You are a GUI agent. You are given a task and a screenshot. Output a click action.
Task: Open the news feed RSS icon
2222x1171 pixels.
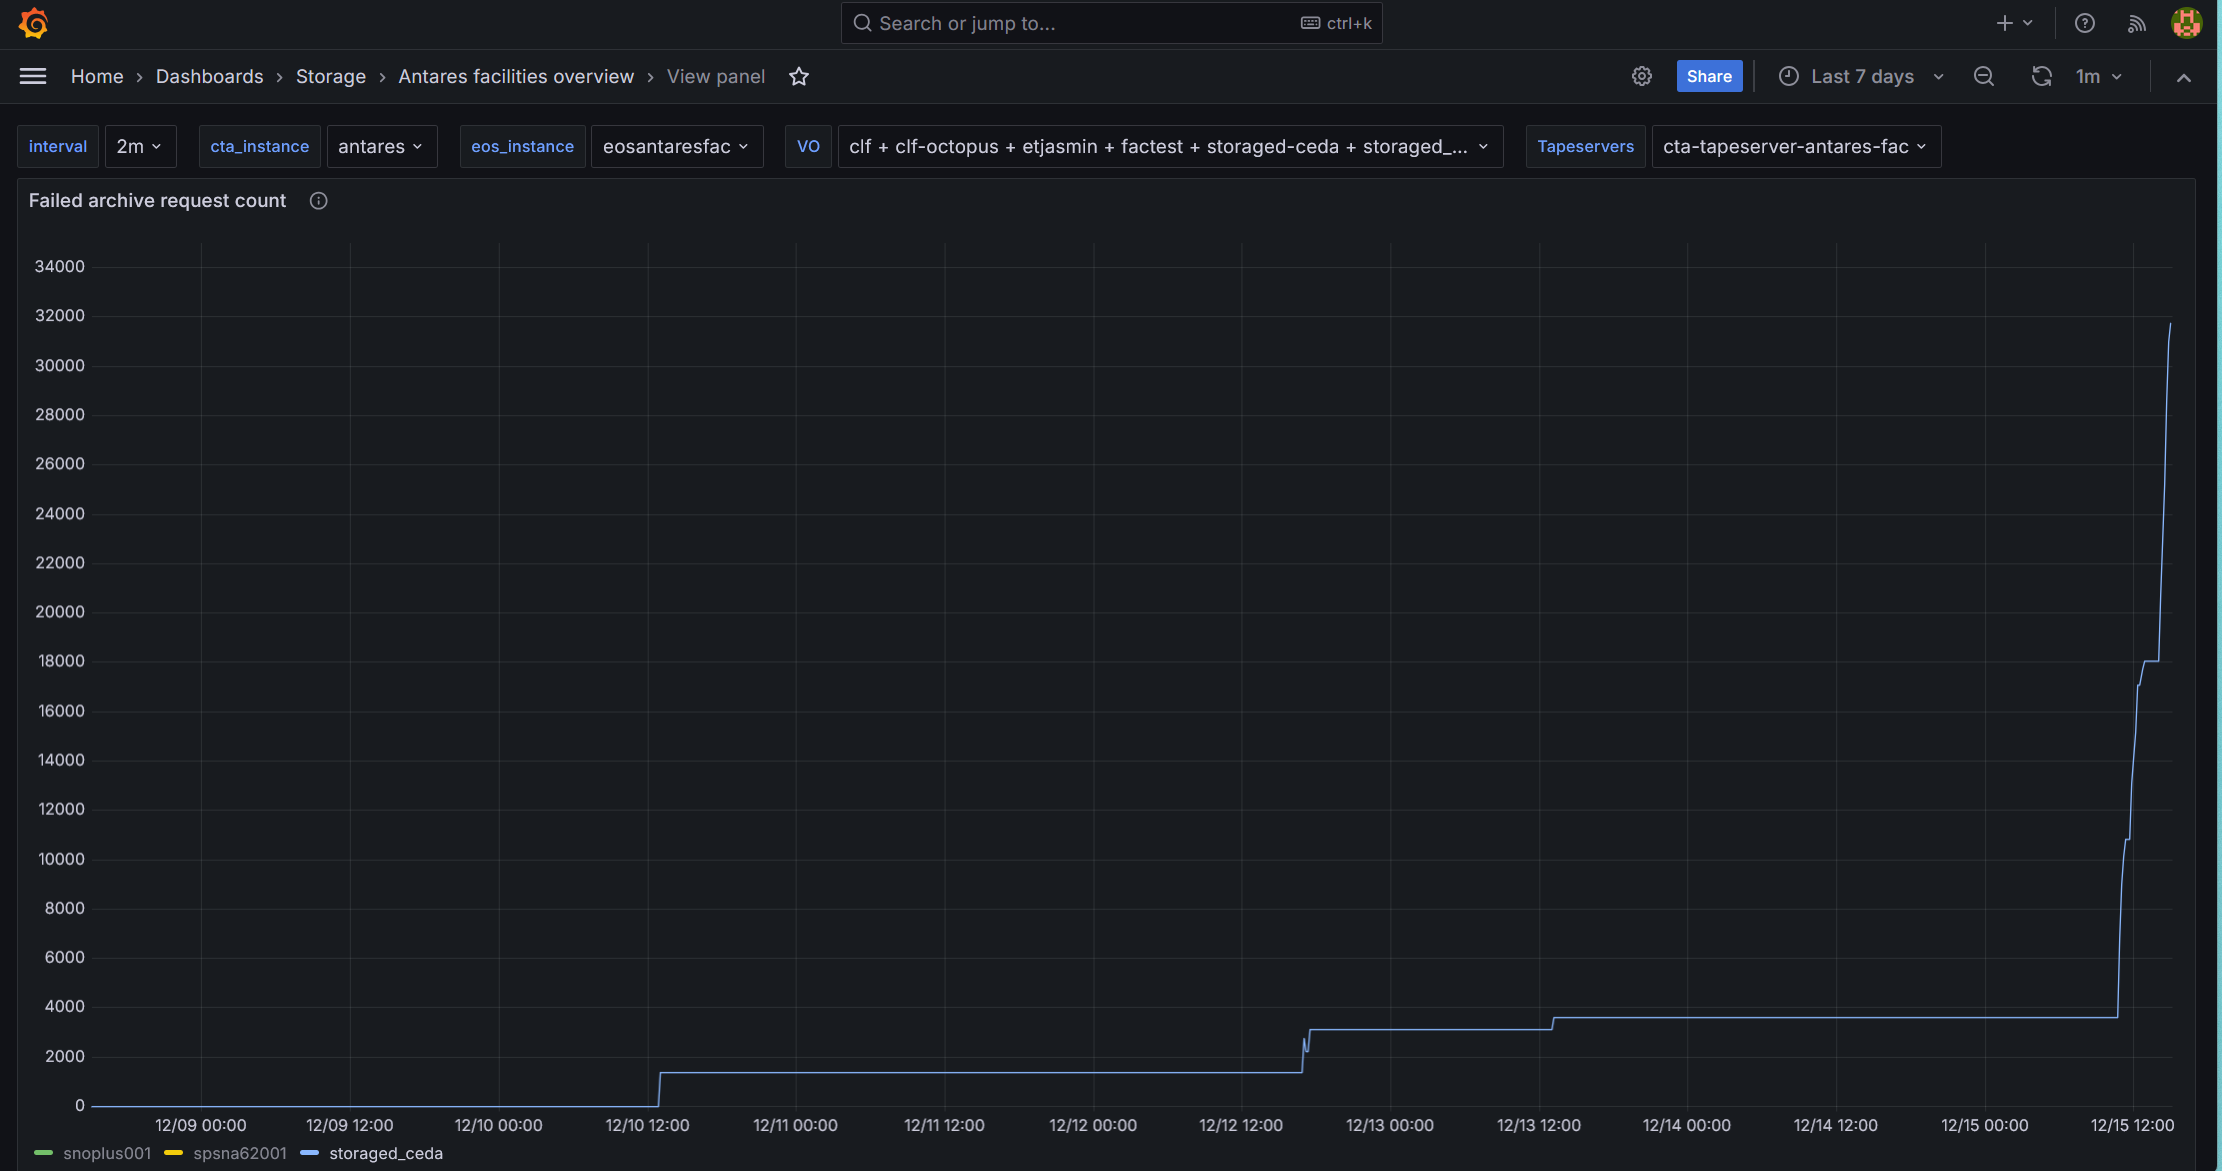[x=2136, y=23]
